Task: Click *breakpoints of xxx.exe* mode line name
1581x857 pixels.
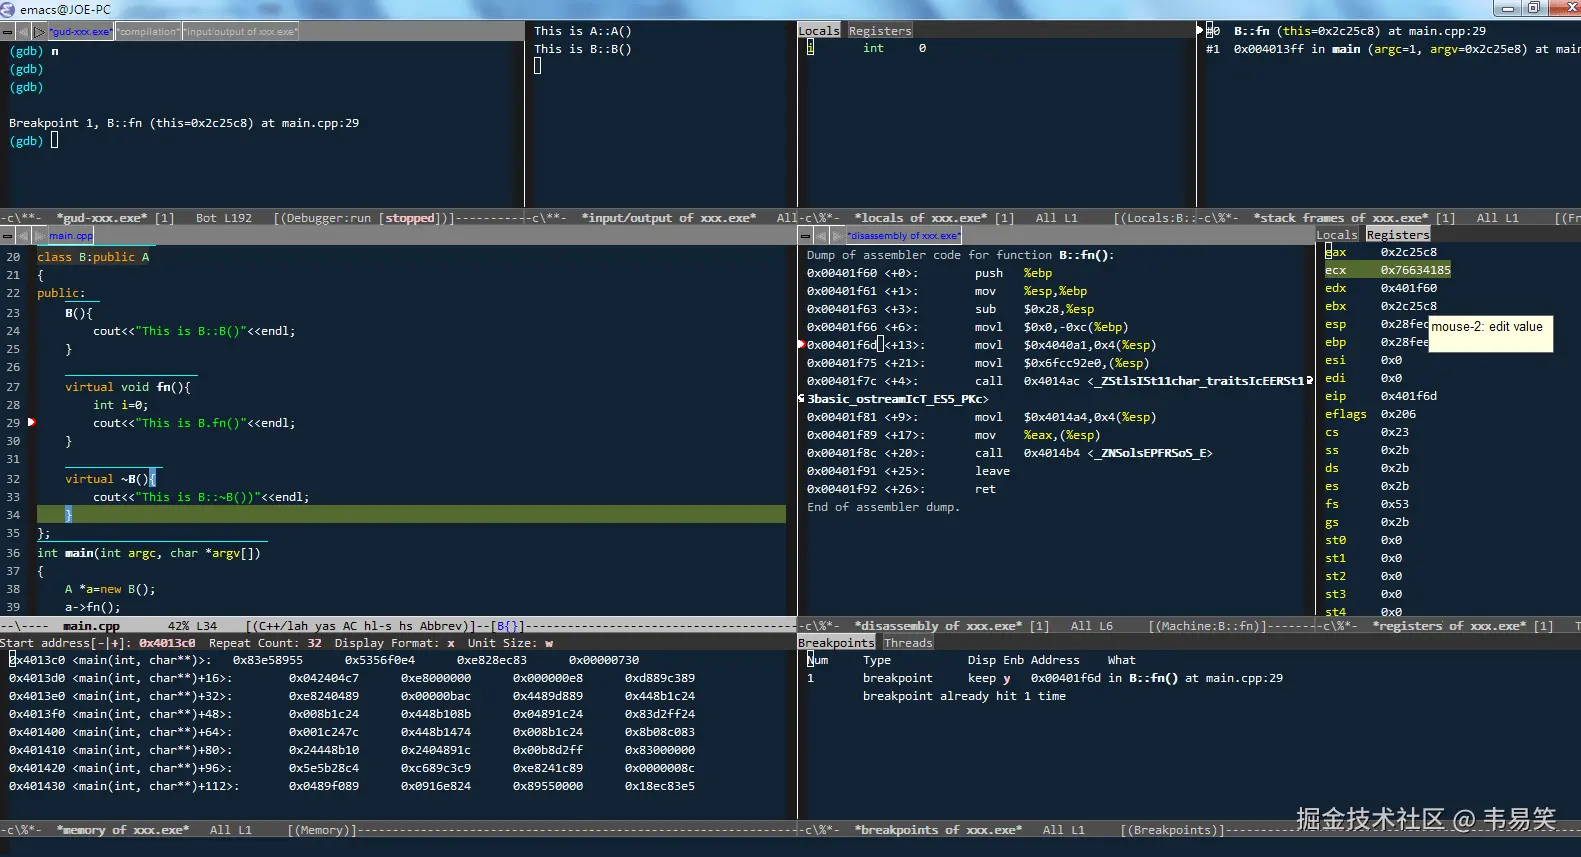Action: point(938,830)
